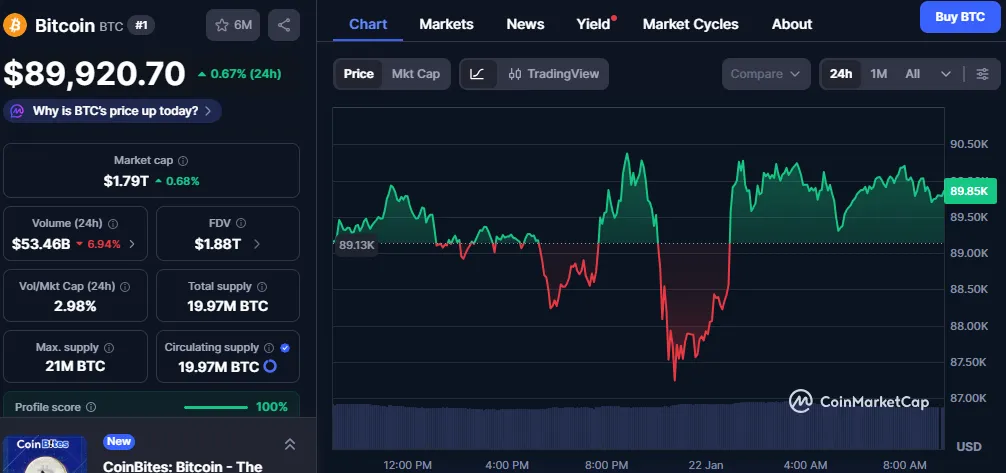Open the Market Cycles tab
The image size is (1006, 473).
pyautogui.click(x=690, y=24)
